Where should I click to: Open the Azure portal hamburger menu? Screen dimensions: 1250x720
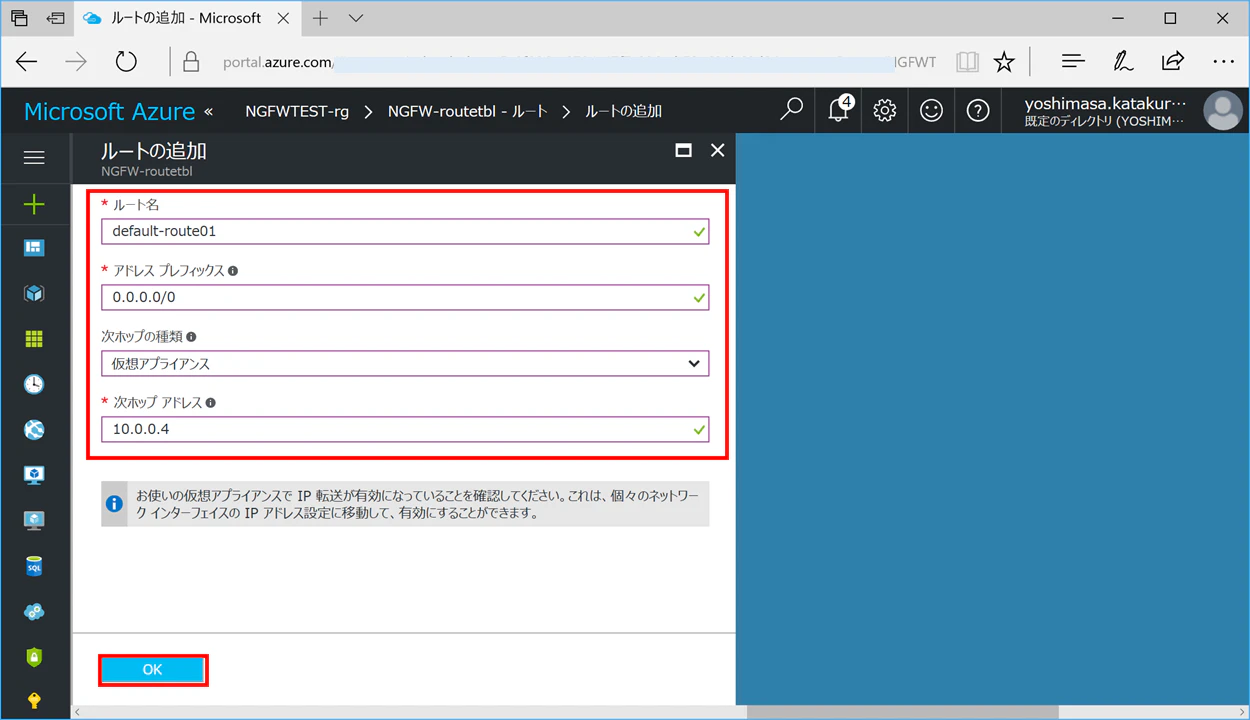[x=34, y=158]
